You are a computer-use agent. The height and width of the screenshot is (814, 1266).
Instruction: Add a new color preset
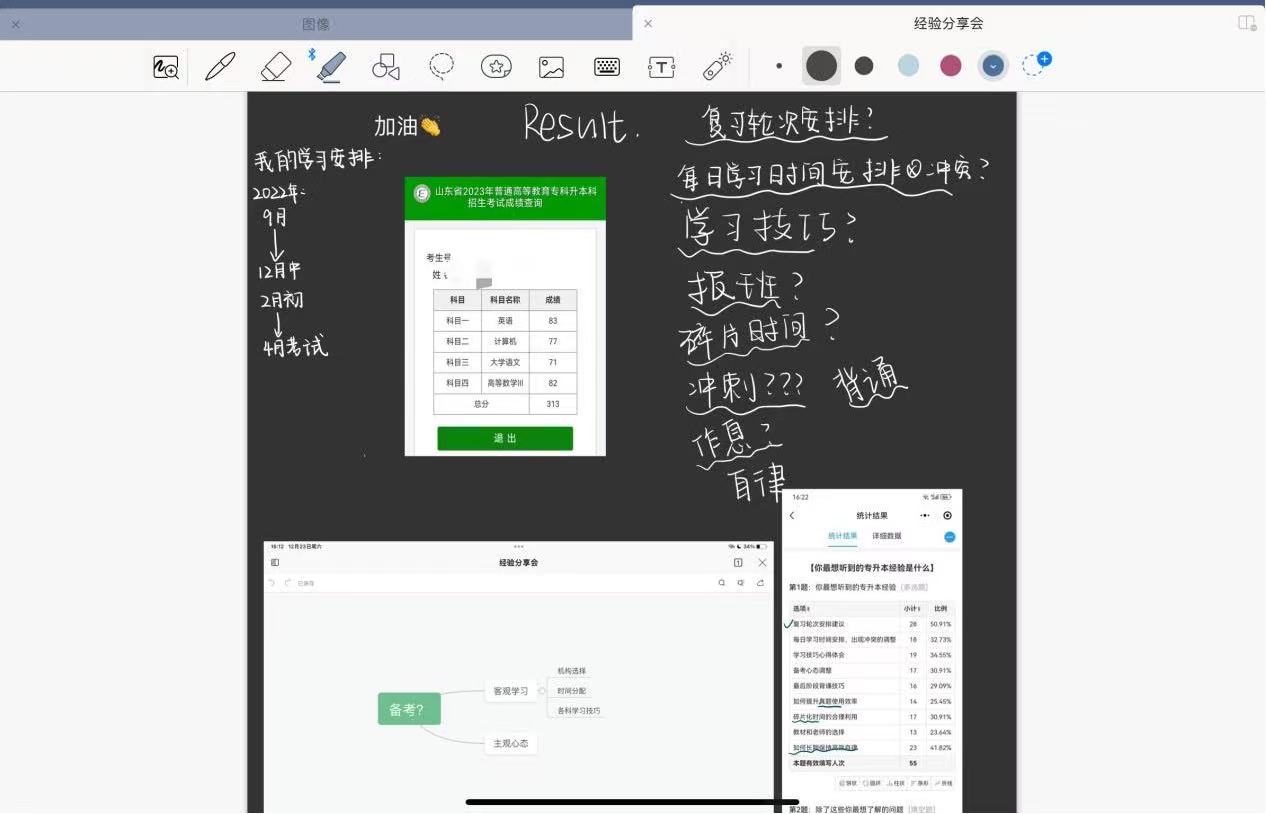[1037, 65]
